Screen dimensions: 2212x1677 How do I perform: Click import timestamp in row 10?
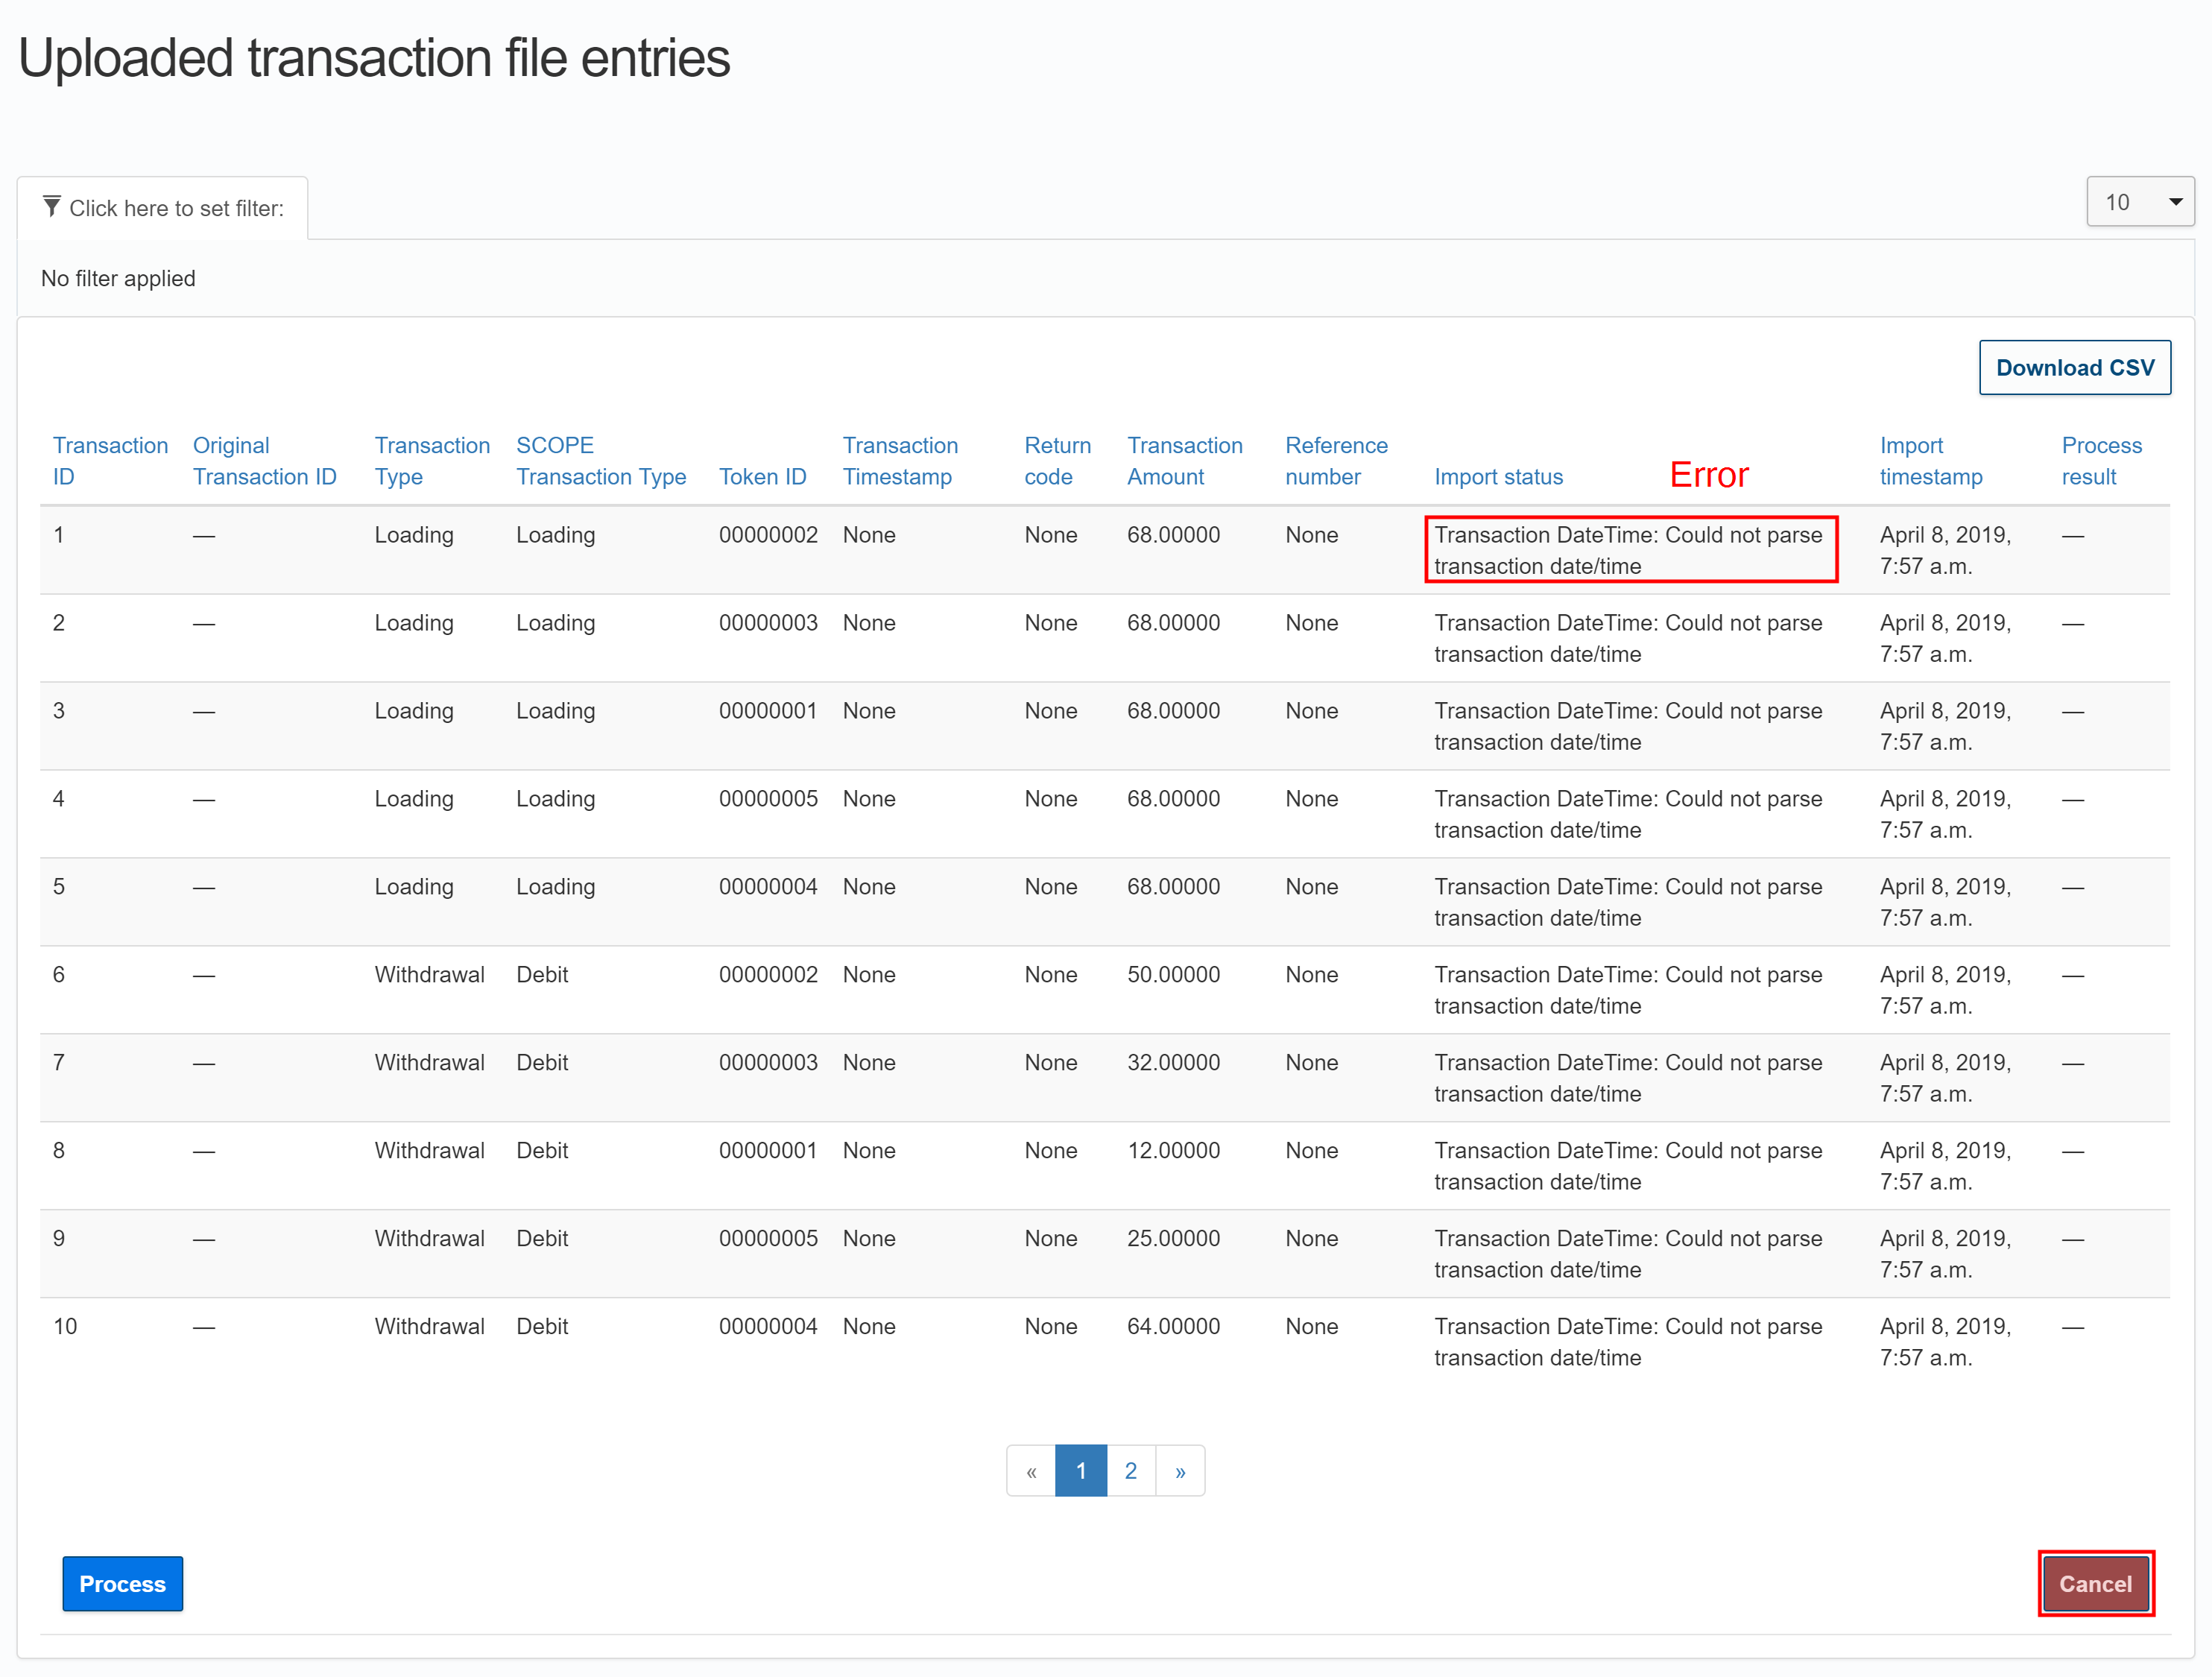[x=1945, y=1342]
